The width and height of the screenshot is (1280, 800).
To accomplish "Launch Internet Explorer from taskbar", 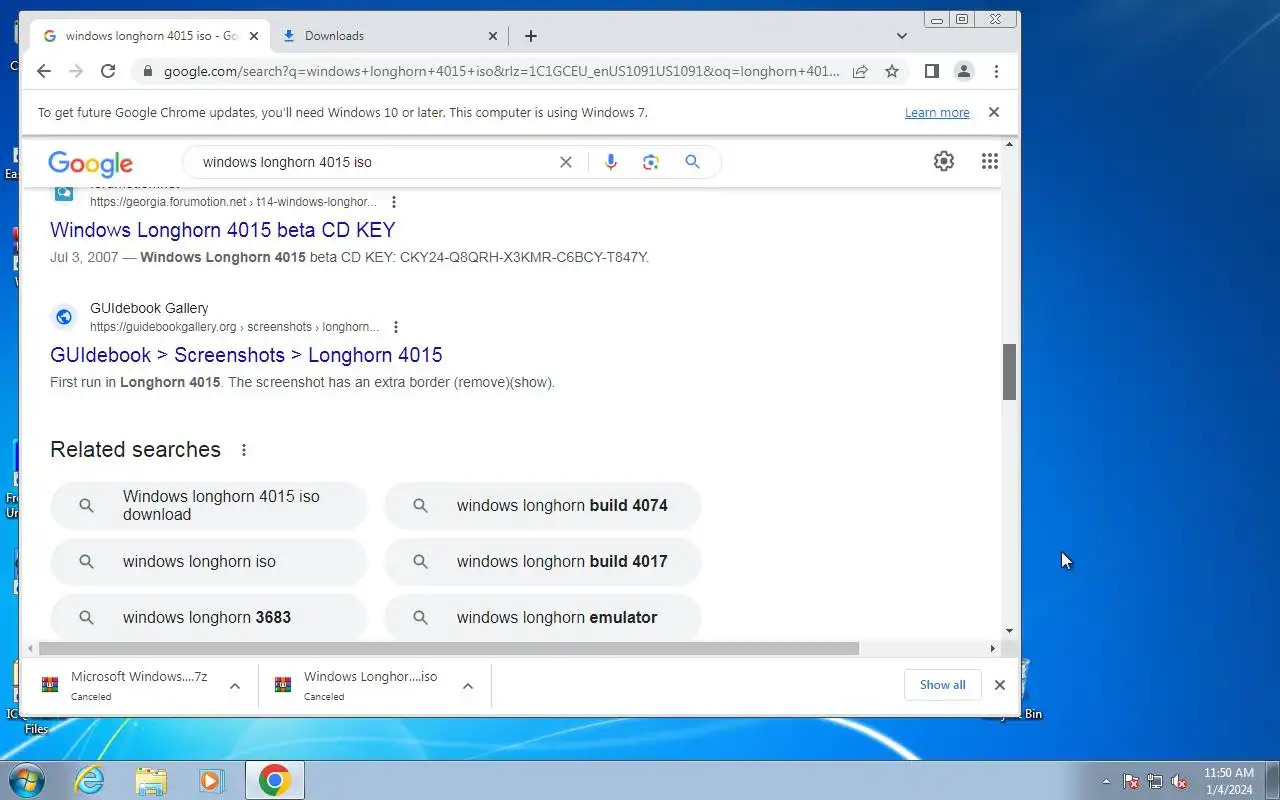I will pyautogui.click(x=90, y=780).
